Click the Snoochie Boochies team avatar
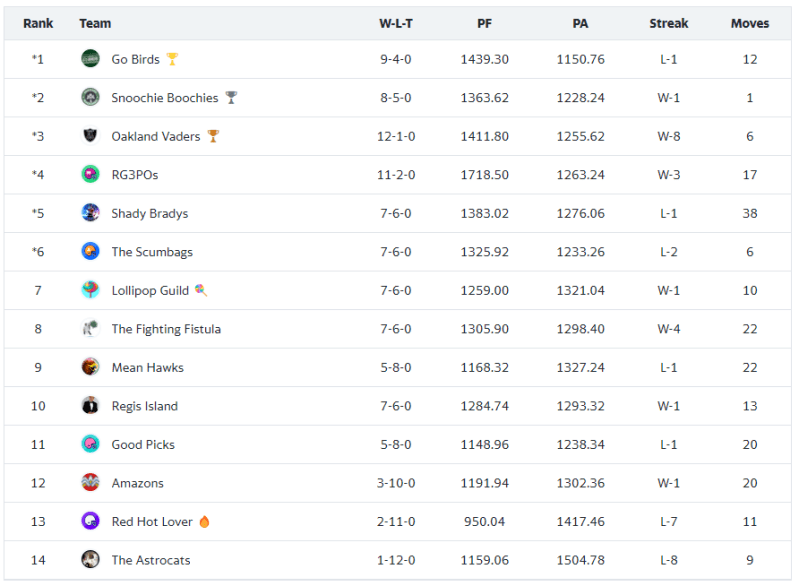 [91, 98]
